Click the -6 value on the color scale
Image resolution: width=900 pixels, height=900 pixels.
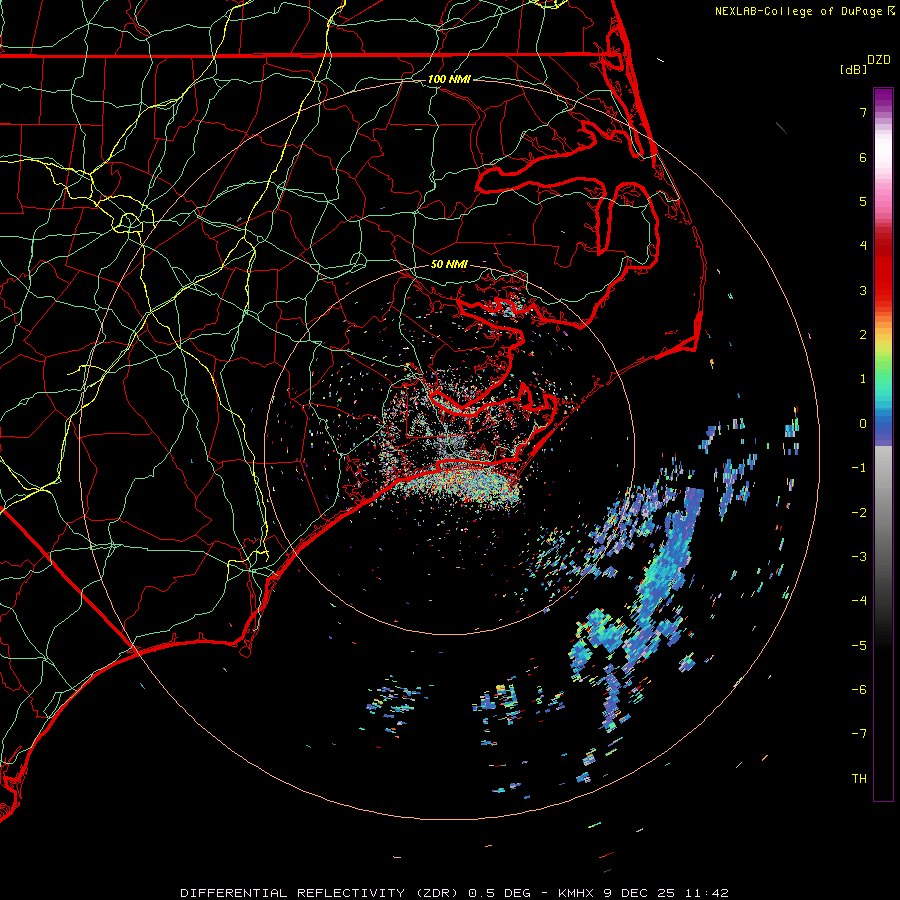859,690
